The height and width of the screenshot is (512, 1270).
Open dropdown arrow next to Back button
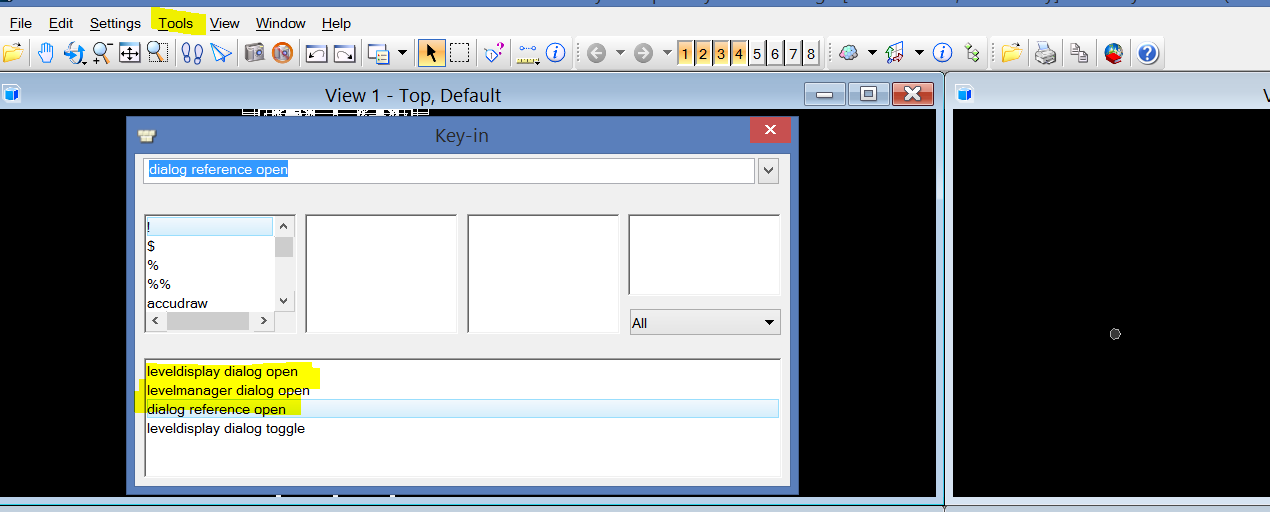pyautogui.click(x=620, y=53)
